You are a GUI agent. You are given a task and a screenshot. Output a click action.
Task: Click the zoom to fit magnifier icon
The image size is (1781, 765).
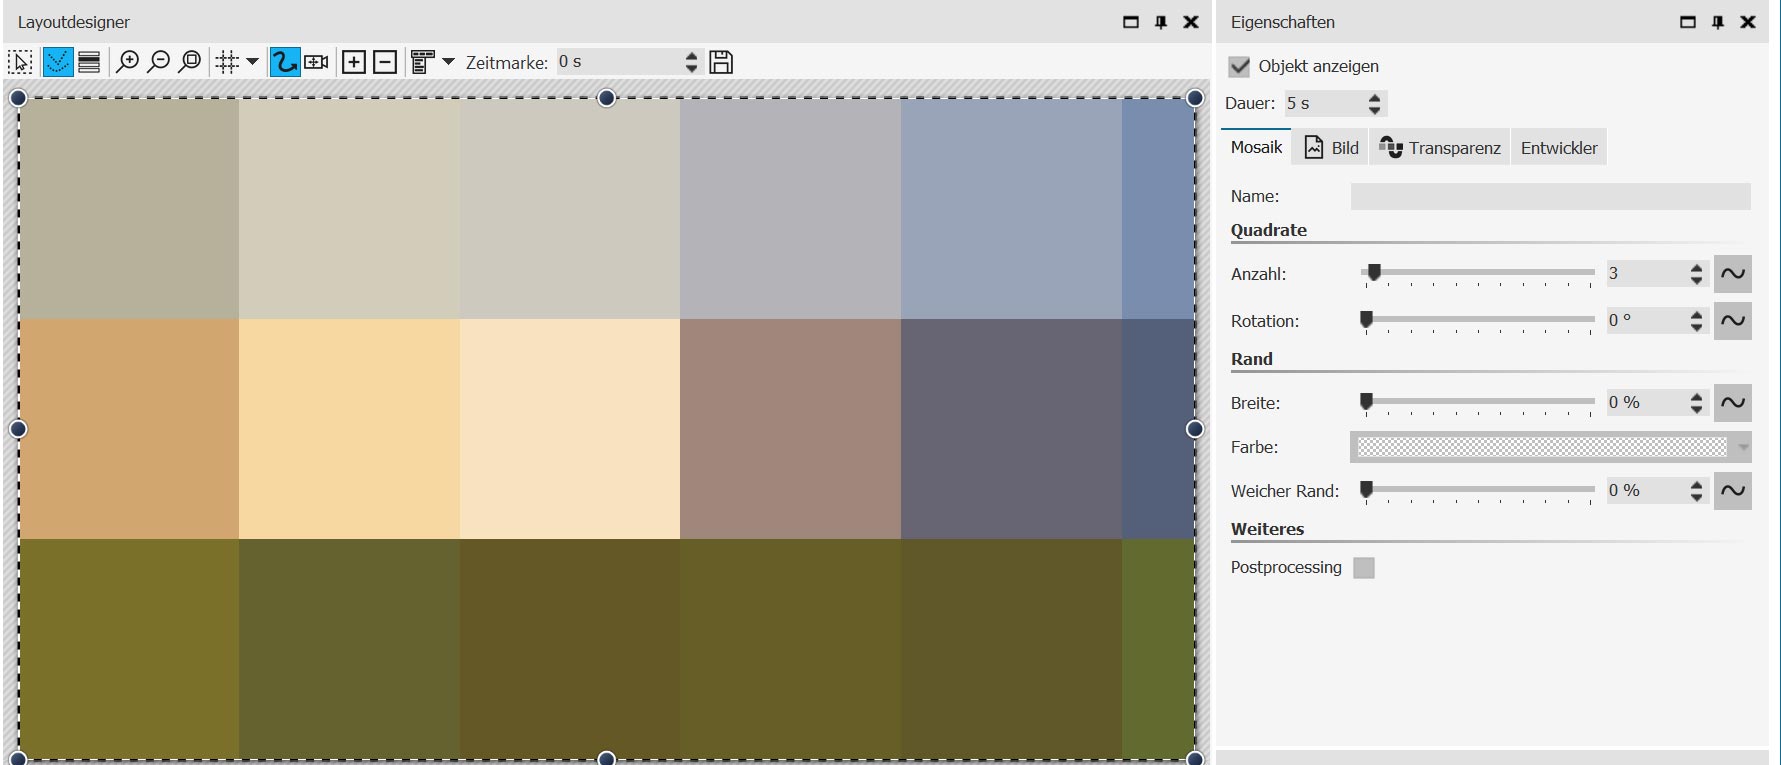(189, 62)
